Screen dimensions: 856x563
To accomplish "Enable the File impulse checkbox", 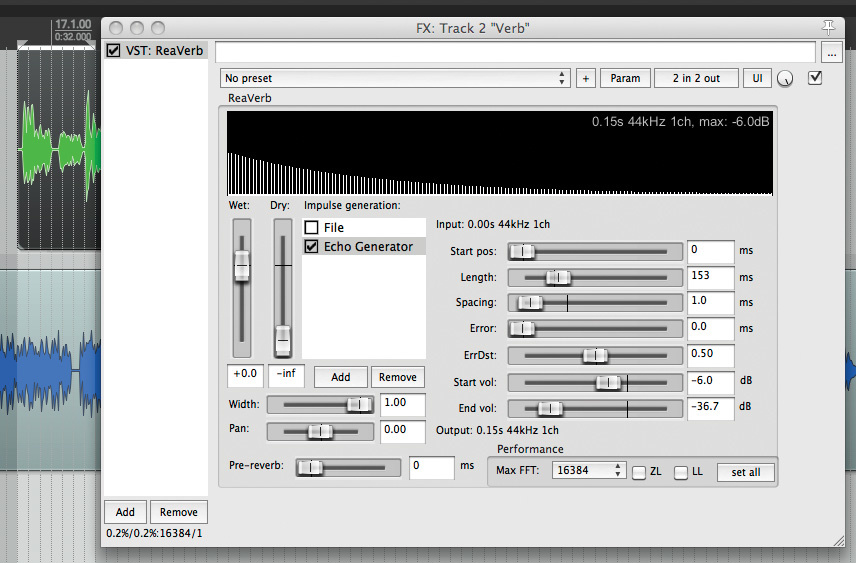I will tap(312, 228).
